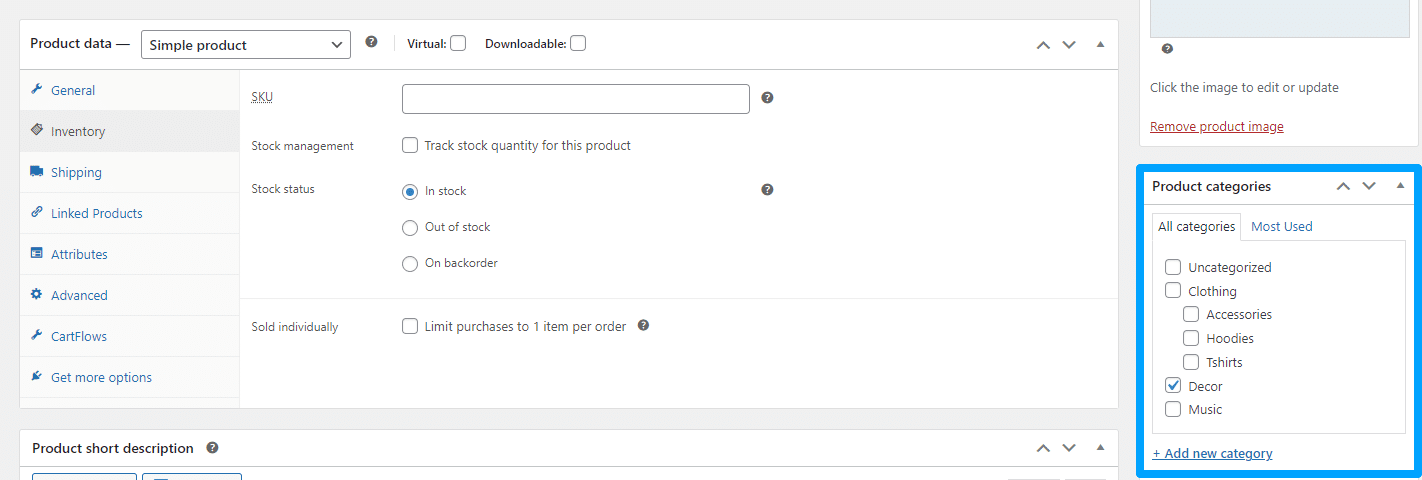Click the Remove product image link
The image size is (1422, 480).
tap(1217, 127)
